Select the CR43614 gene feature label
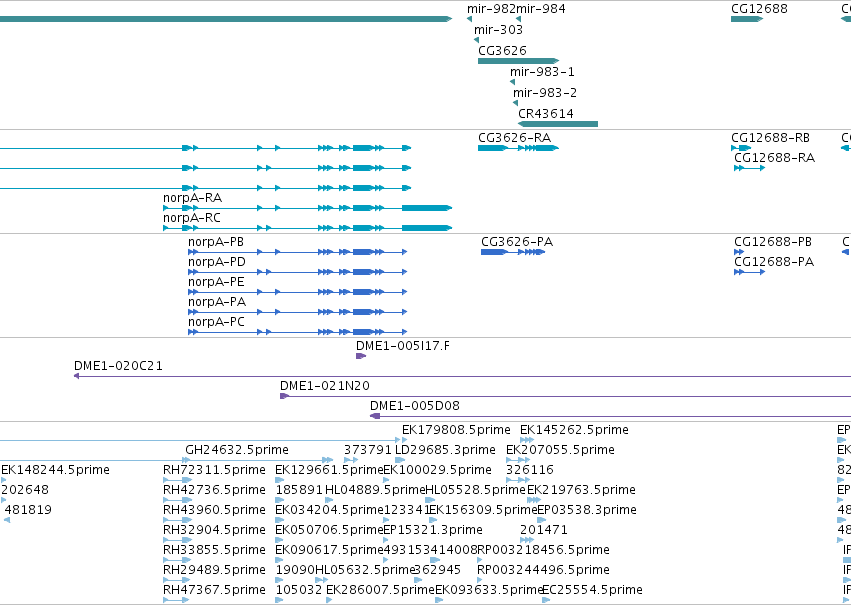Viewport: 851px width, 605px height. [545, 113]
